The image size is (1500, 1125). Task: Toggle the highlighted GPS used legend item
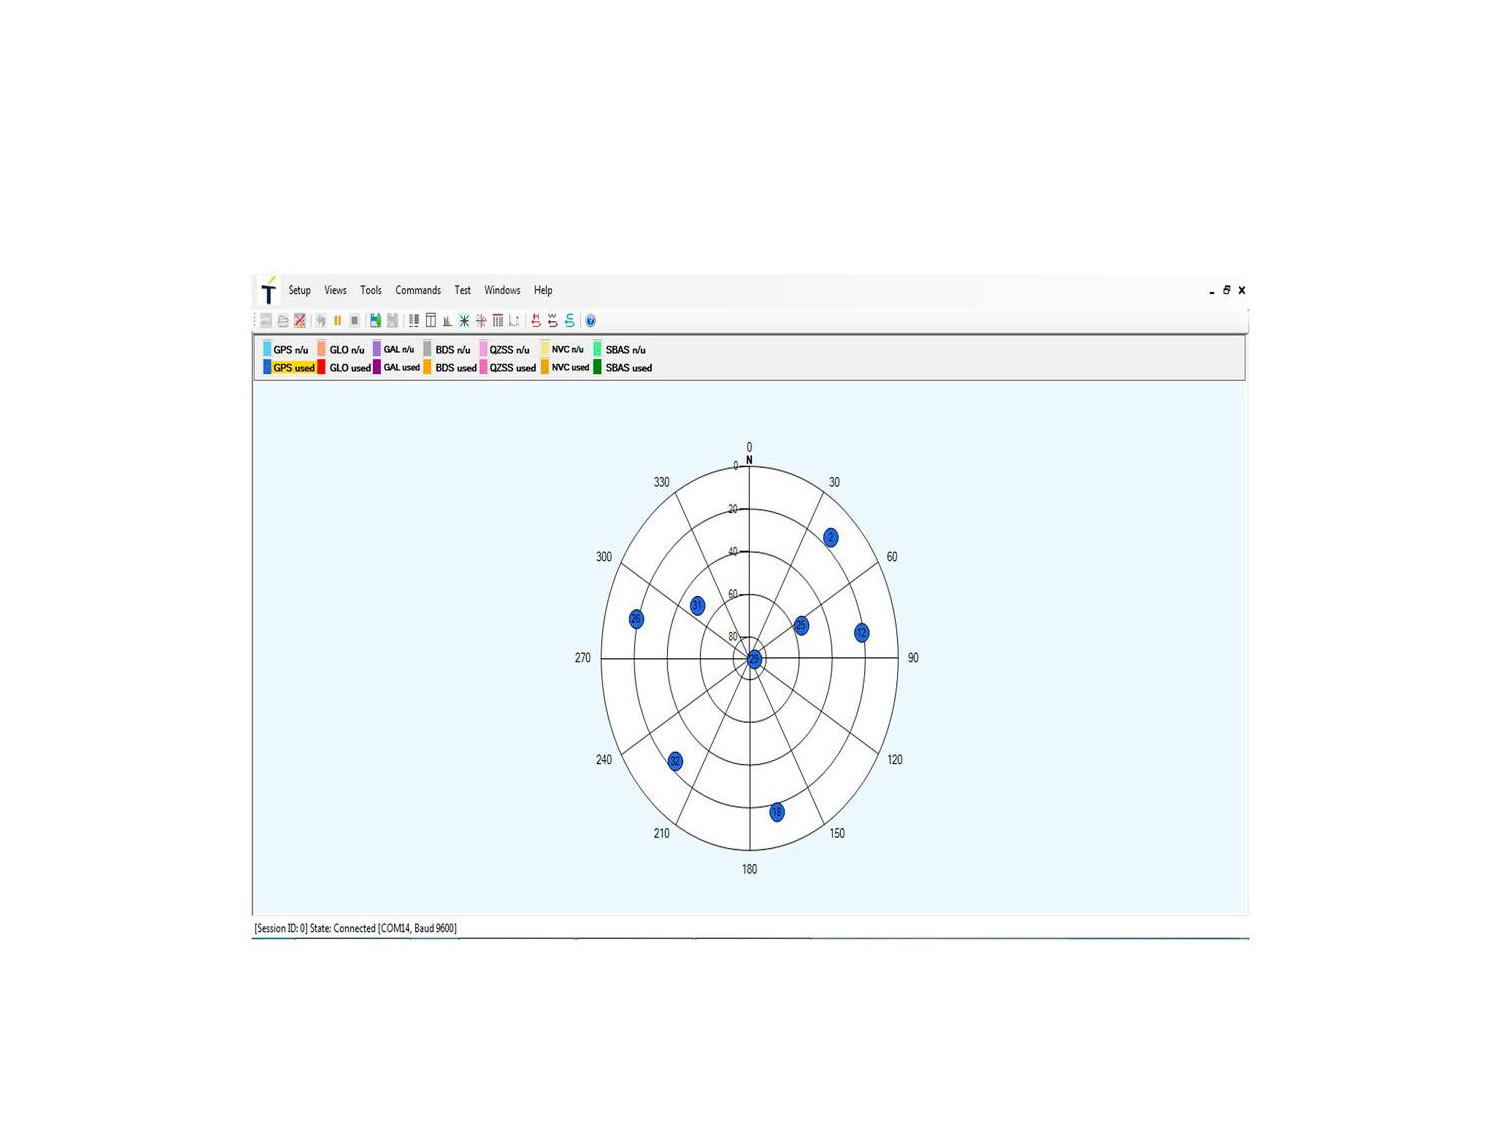pyautogui.click(x=293, y=368)
